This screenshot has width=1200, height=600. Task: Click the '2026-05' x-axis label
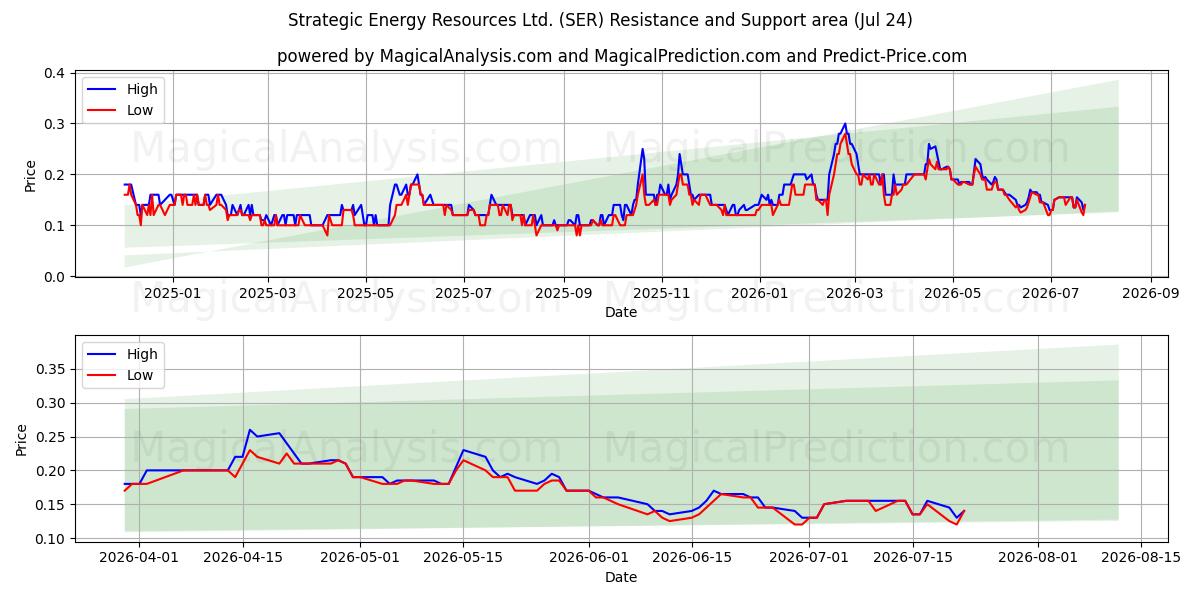click(952, 295)
